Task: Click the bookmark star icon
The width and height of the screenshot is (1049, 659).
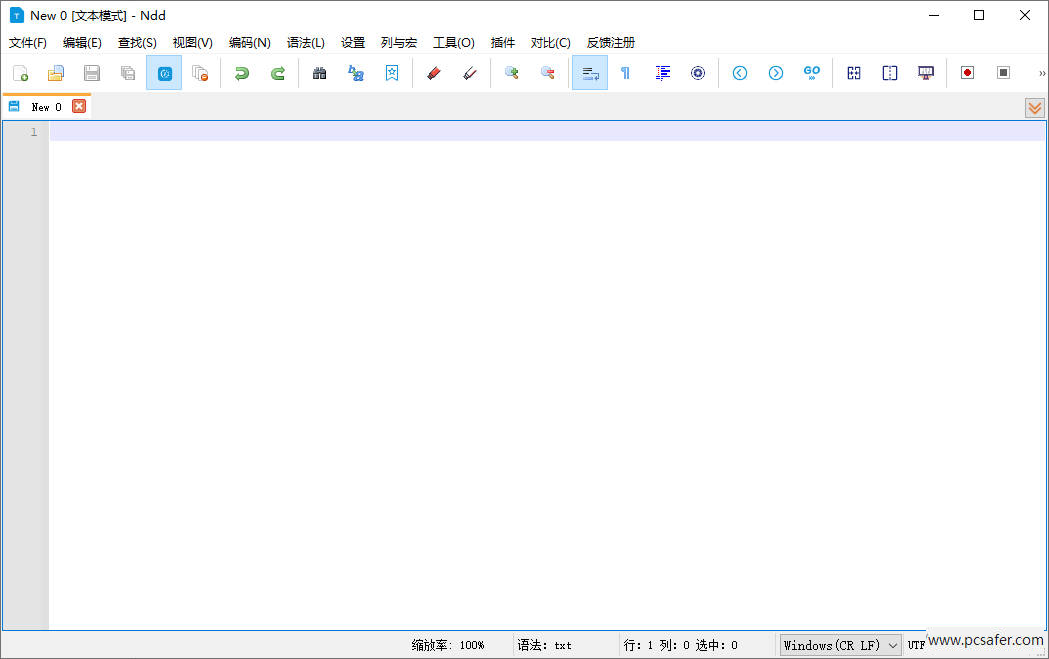Action: point(392,73)
